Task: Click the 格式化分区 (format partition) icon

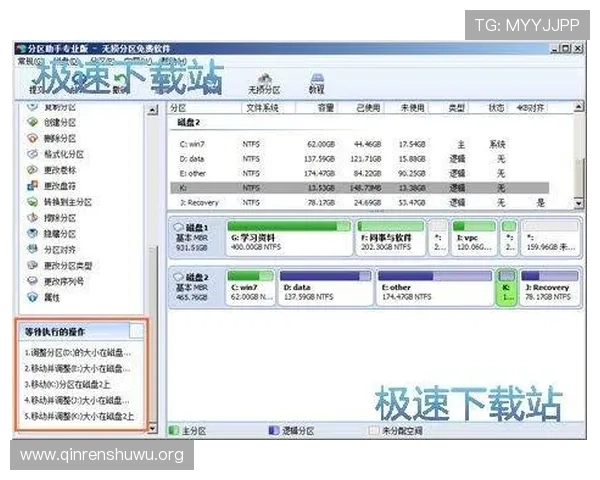Action: coord(33,154)
